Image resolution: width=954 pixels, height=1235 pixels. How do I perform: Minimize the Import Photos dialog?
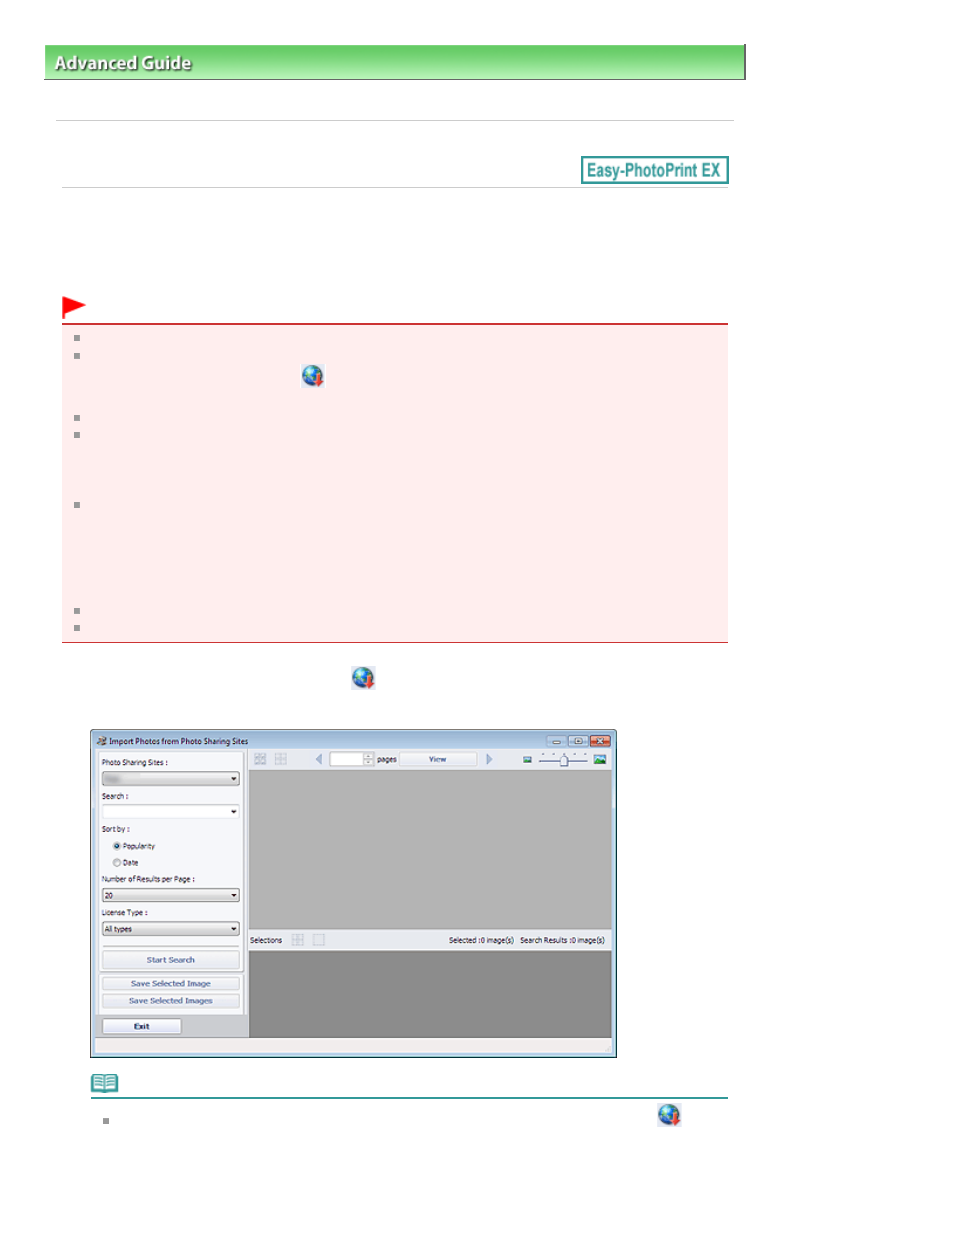click(556, 741)
